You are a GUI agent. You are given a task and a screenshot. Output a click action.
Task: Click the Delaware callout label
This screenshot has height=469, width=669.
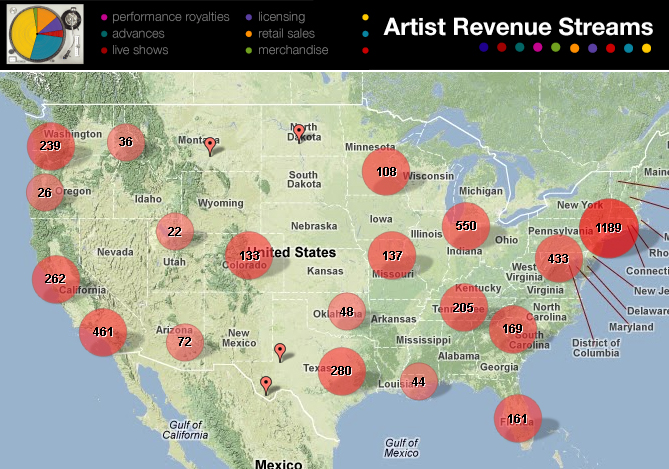647,311
